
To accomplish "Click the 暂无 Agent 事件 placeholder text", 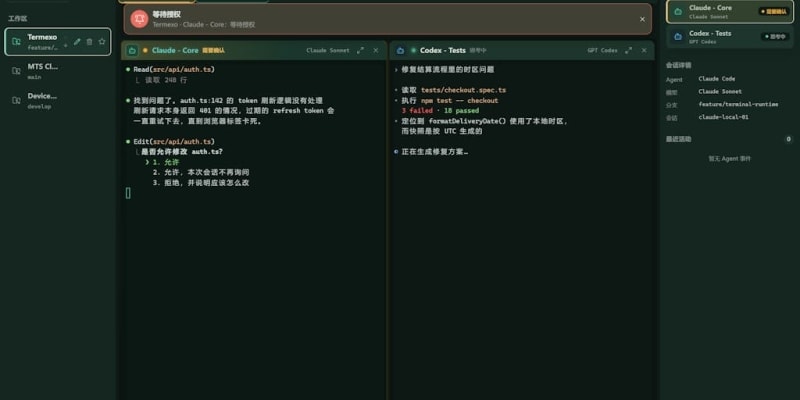I will (x=729, y=159).
